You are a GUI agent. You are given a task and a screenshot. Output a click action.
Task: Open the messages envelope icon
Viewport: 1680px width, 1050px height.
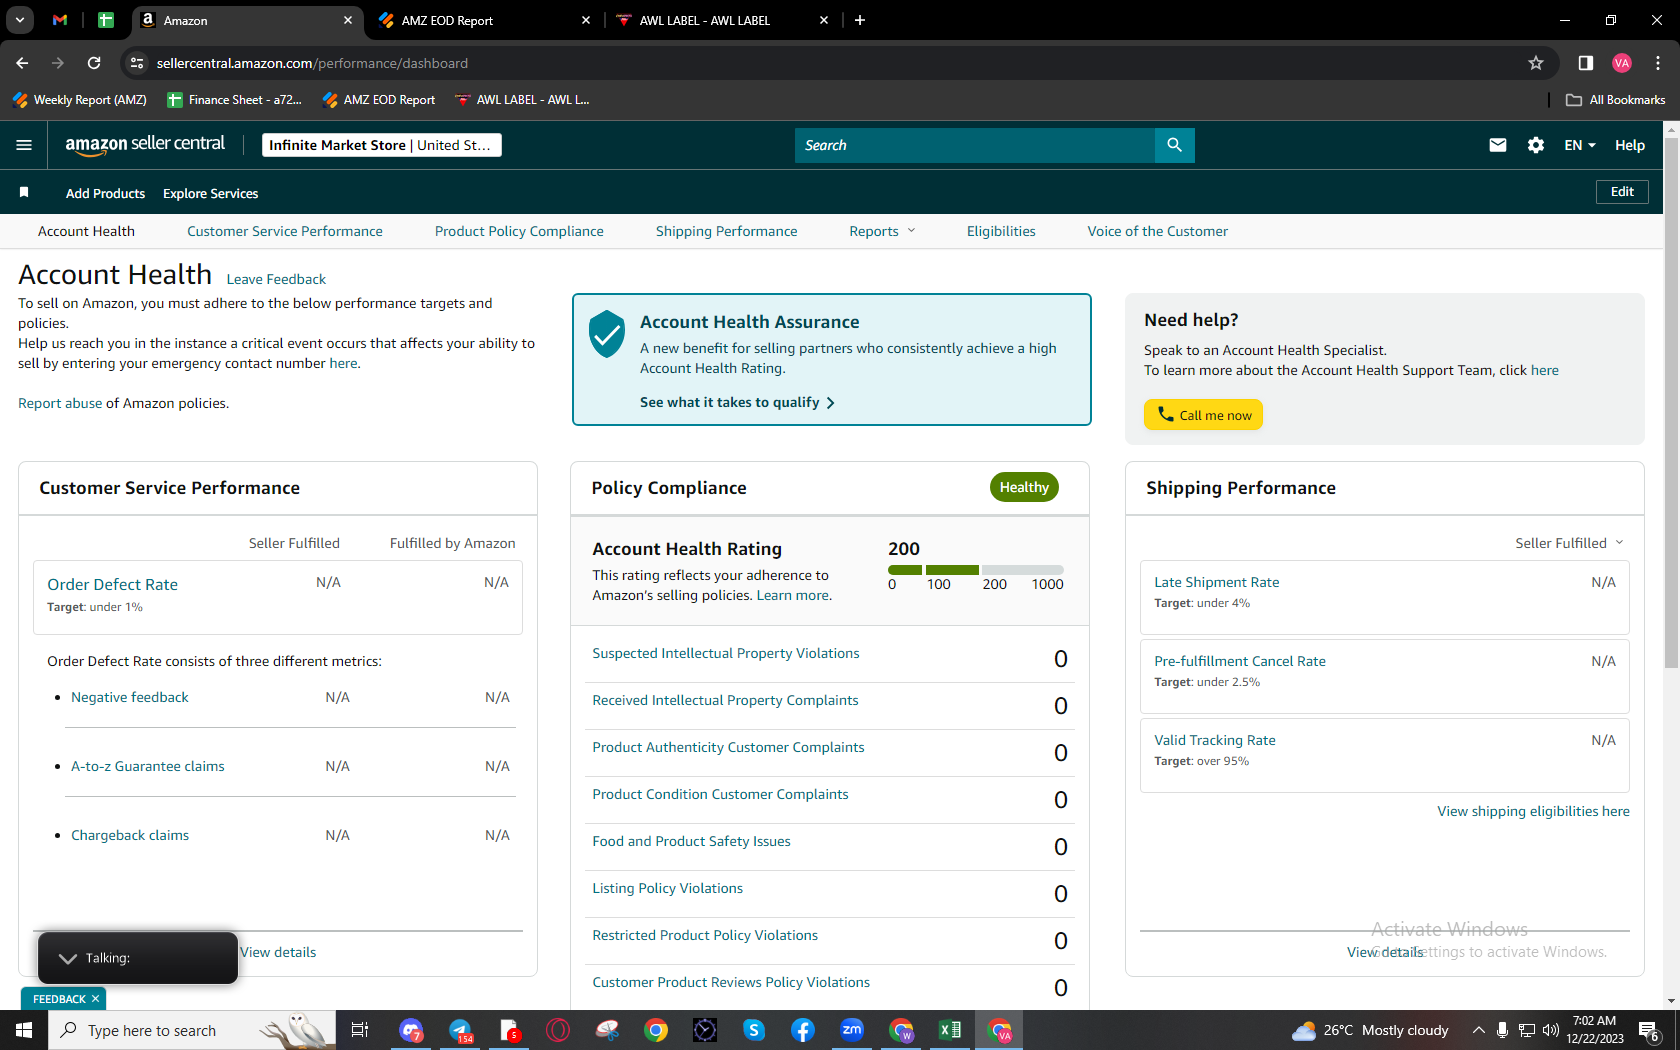point(1497,145)
